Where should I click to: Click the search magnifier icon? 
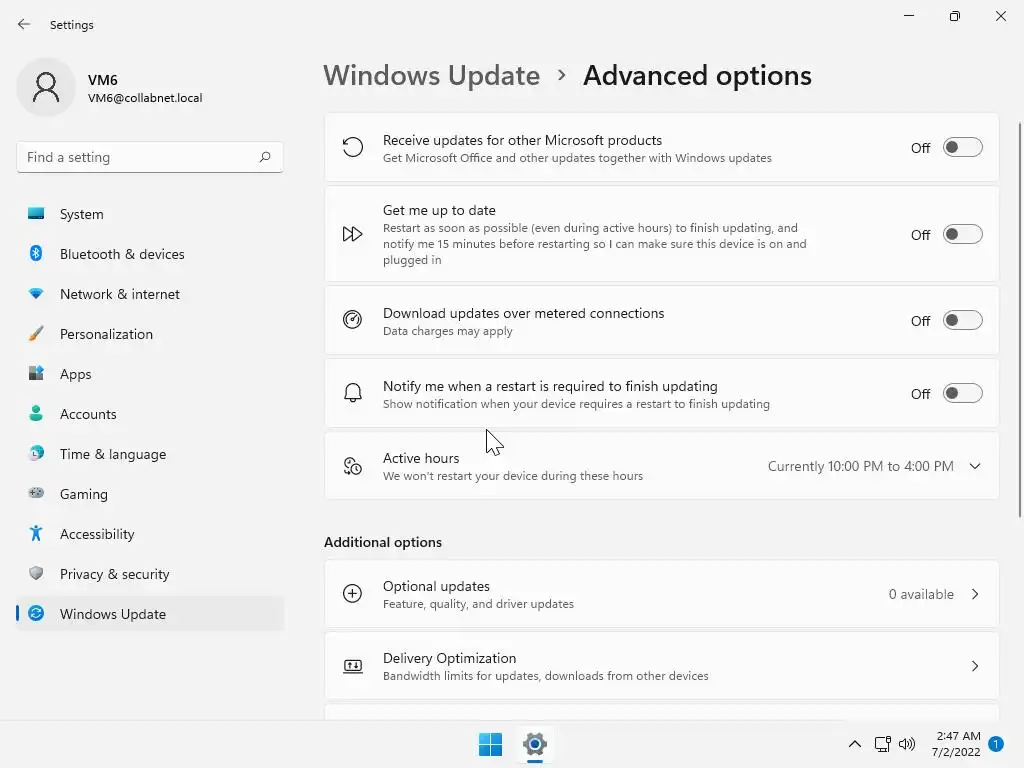[264, 157]
